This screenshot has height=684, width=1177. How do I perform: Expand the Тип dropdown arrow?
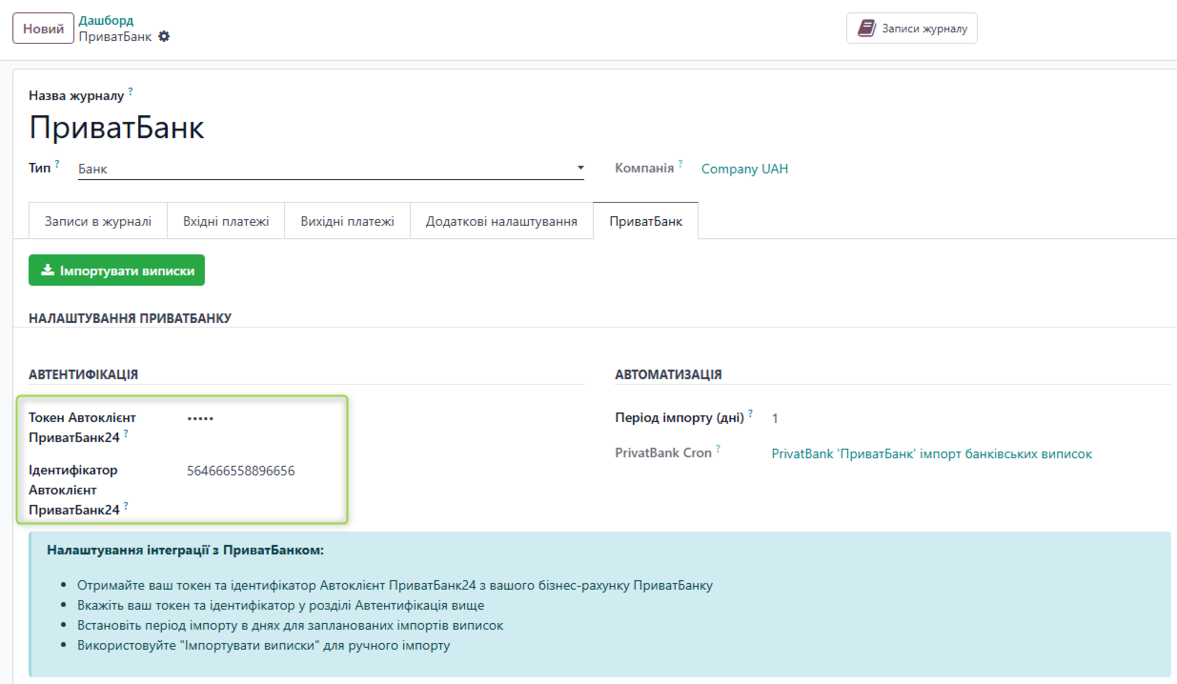click(x=579, y=167)
